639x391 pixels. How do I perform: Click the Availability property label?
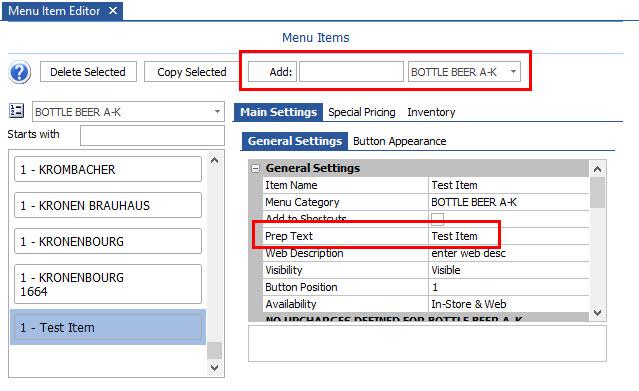(x=291, y=304)
